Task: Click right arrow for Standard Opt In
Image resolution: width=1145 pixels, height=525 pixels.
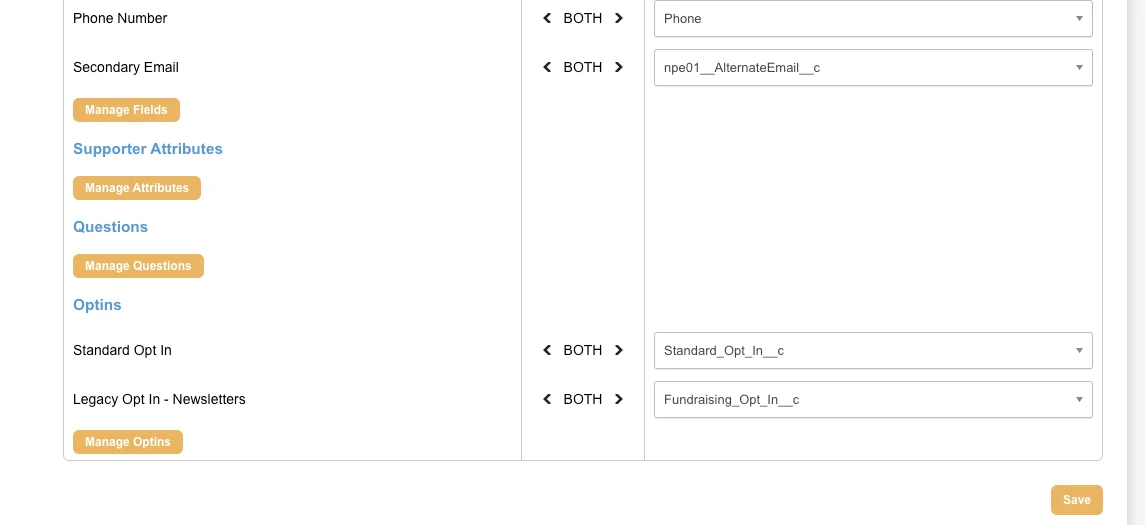Action: 619,350
